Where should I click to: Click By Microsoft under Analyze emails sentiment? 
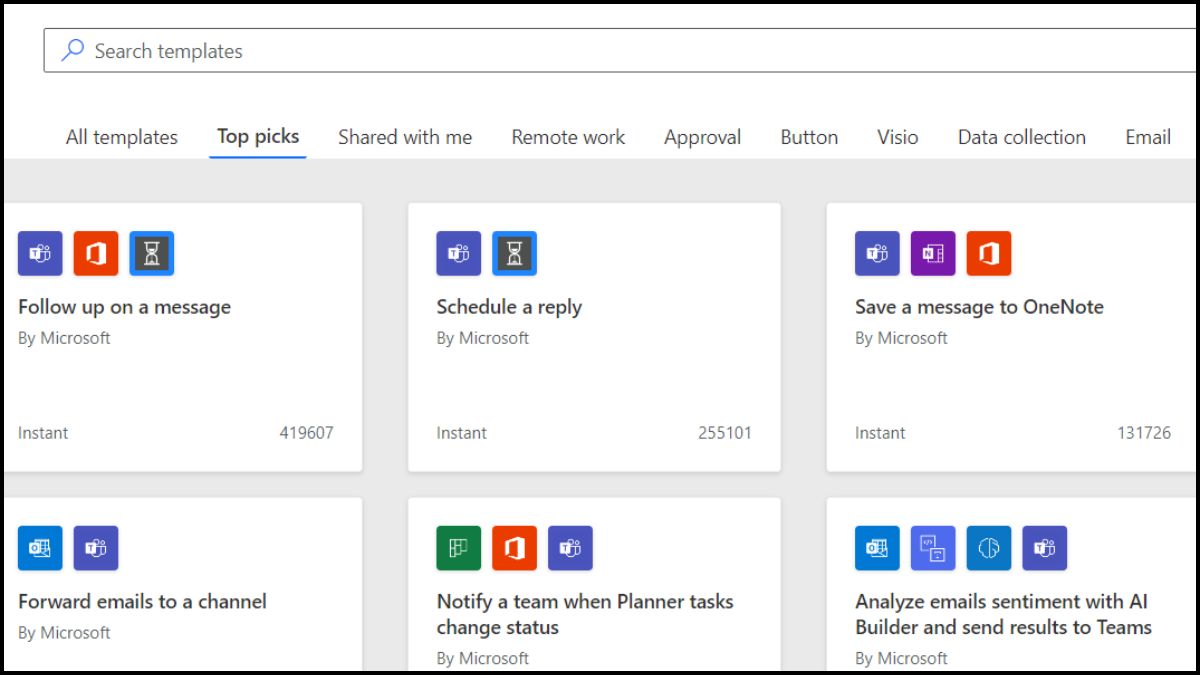pos(901,658)
